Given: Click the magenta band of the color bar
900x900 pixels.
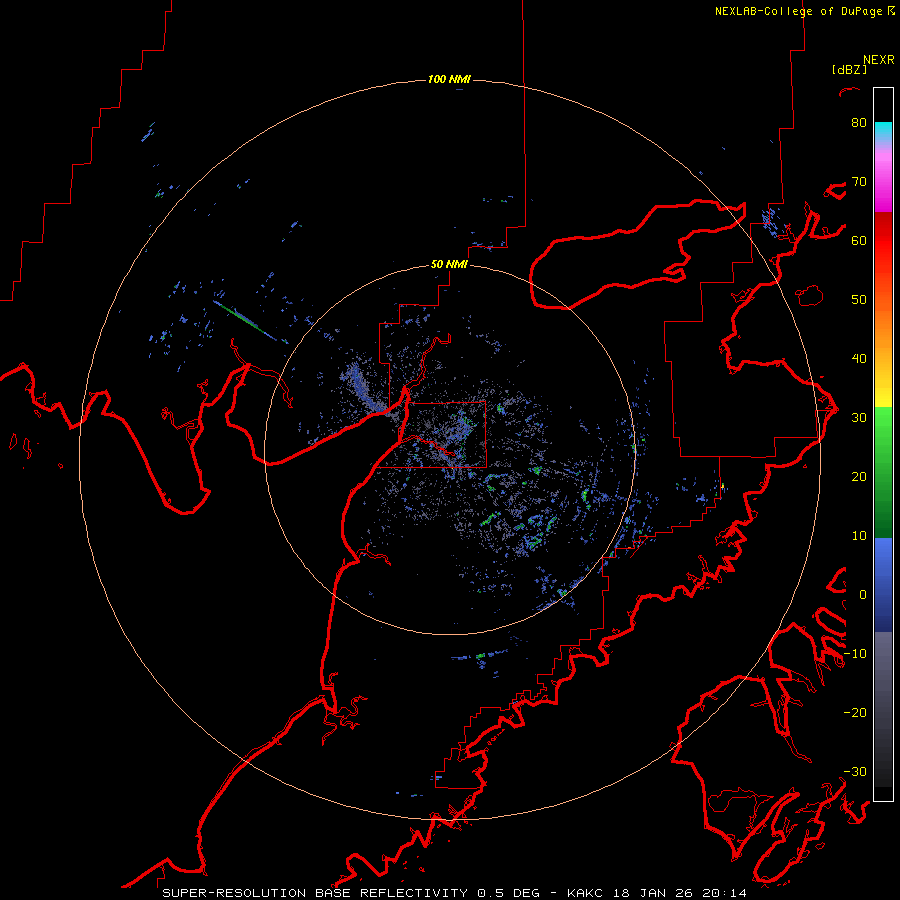Looking at the screenshot, I should [883, 183].
